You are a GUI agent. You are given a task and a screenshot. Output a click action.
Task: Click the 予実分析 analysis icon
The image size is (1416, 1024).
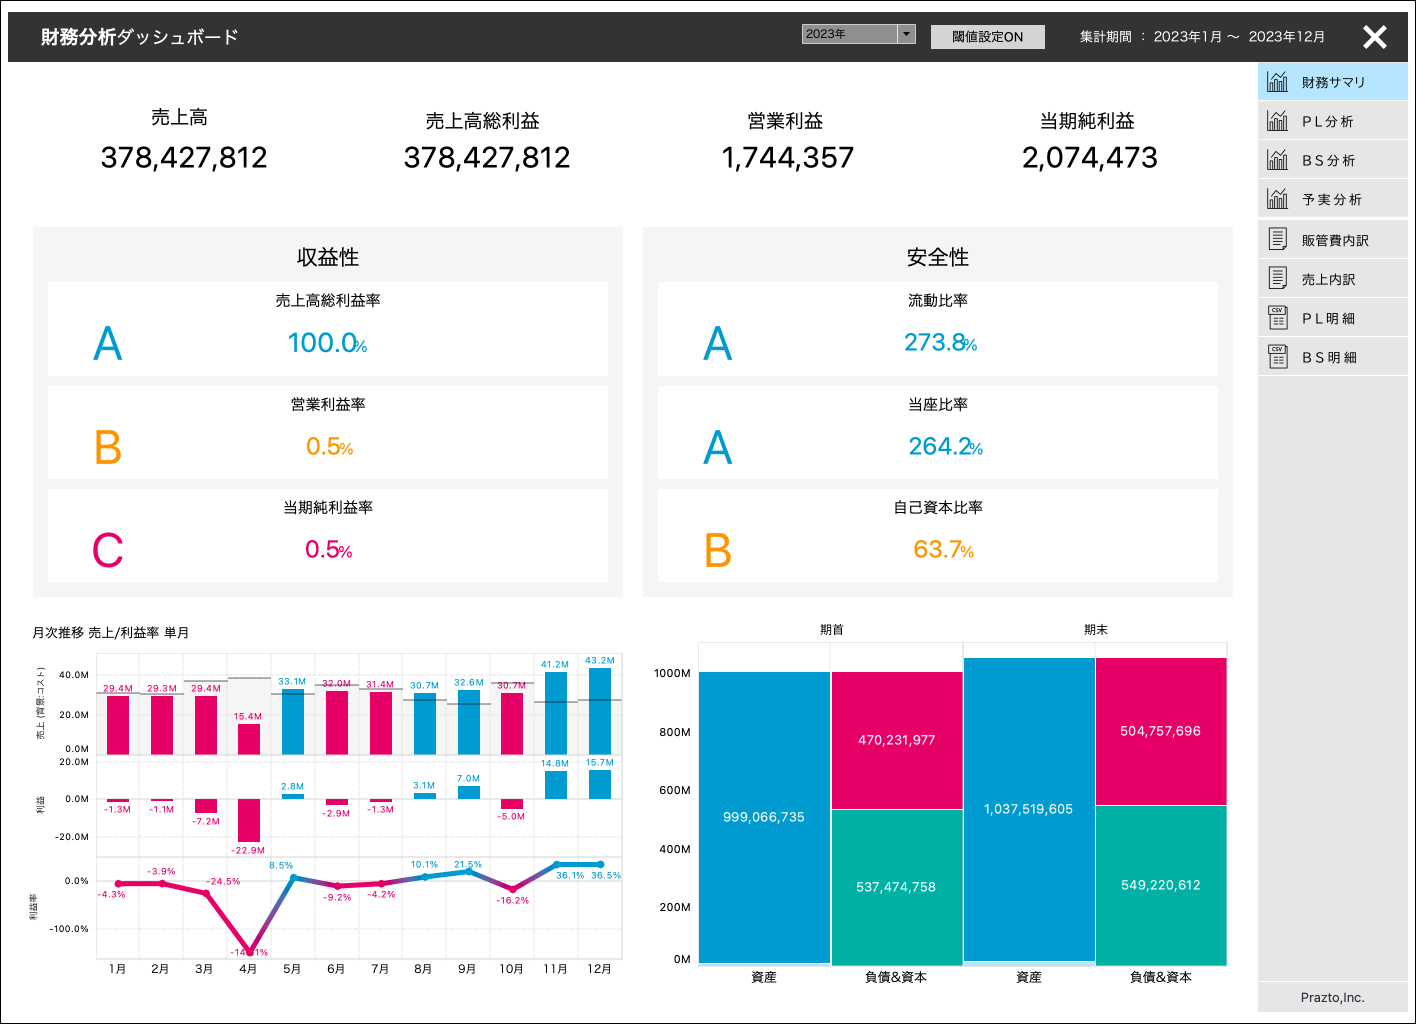point(1277,198)
